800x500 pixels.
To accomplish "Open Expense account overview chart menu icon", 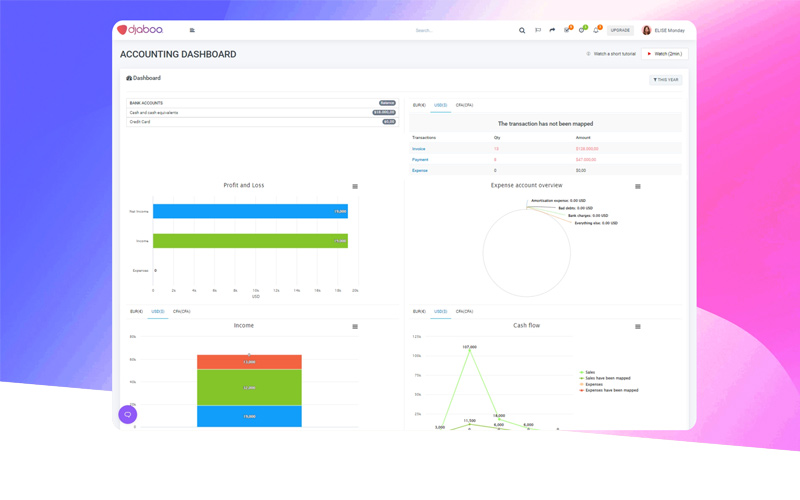I will tap(638, 187).
